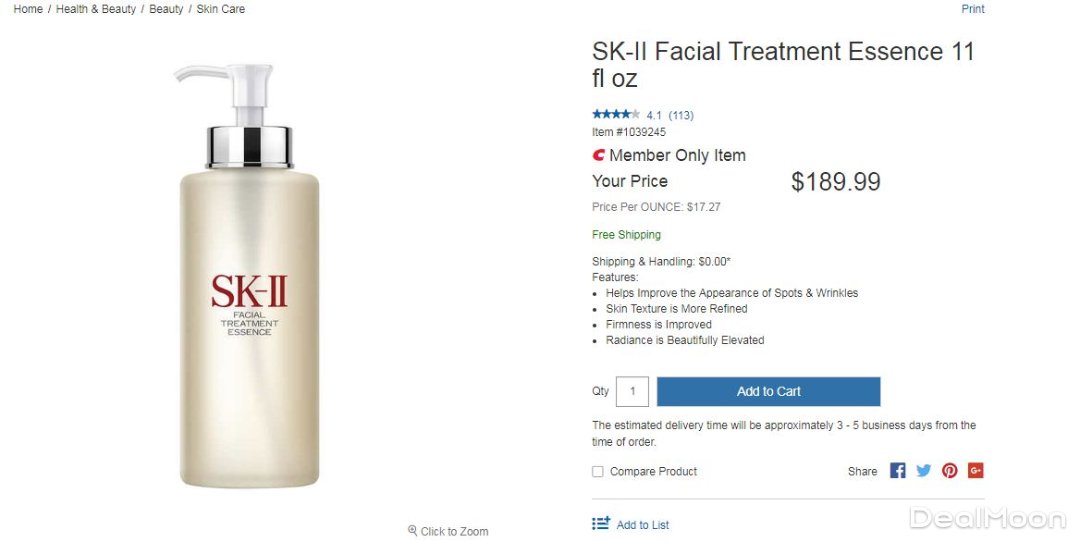Click the Add to List icon
The width and height of the screenshot is (1080, 542).
pos(601,524)
